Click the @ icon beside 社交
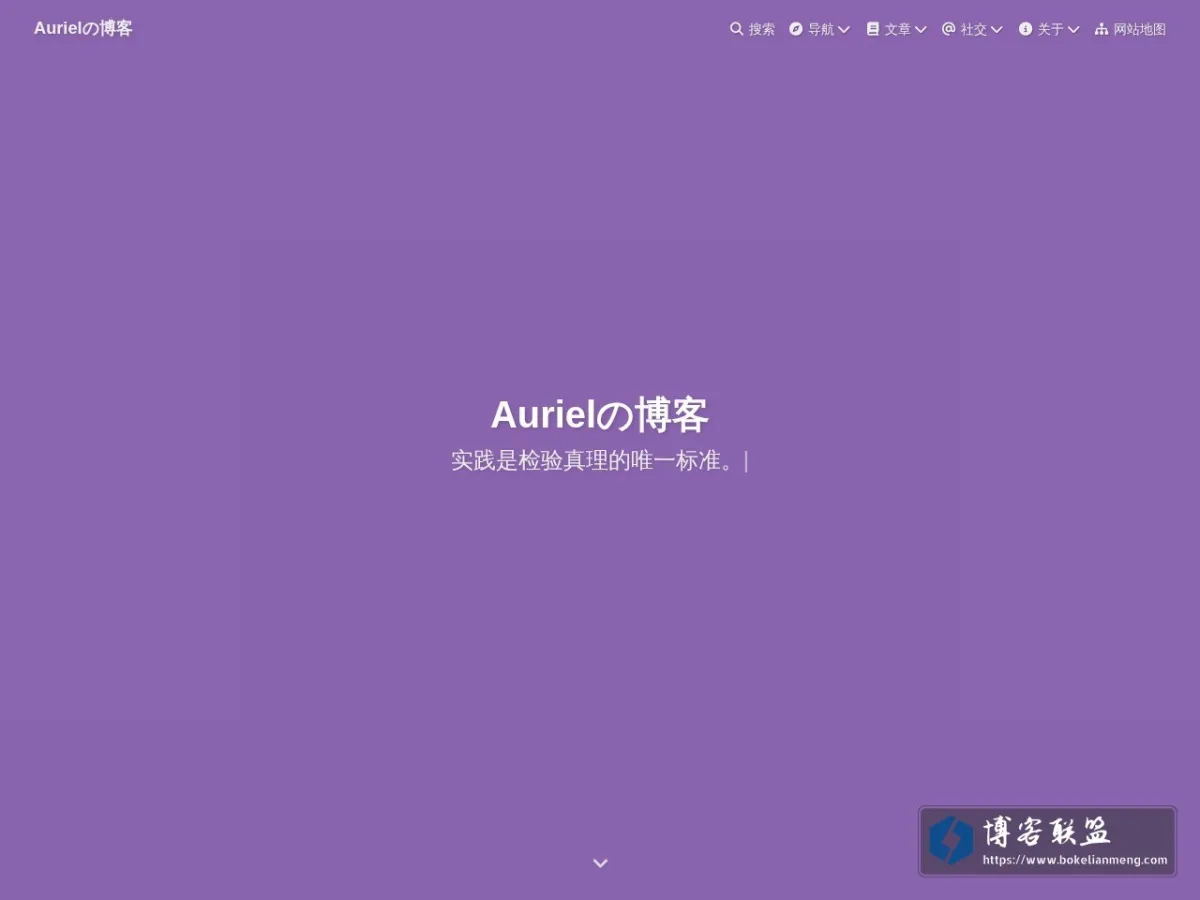The height and width of the screenshot is (900, 1200). (x=949, y=29)
